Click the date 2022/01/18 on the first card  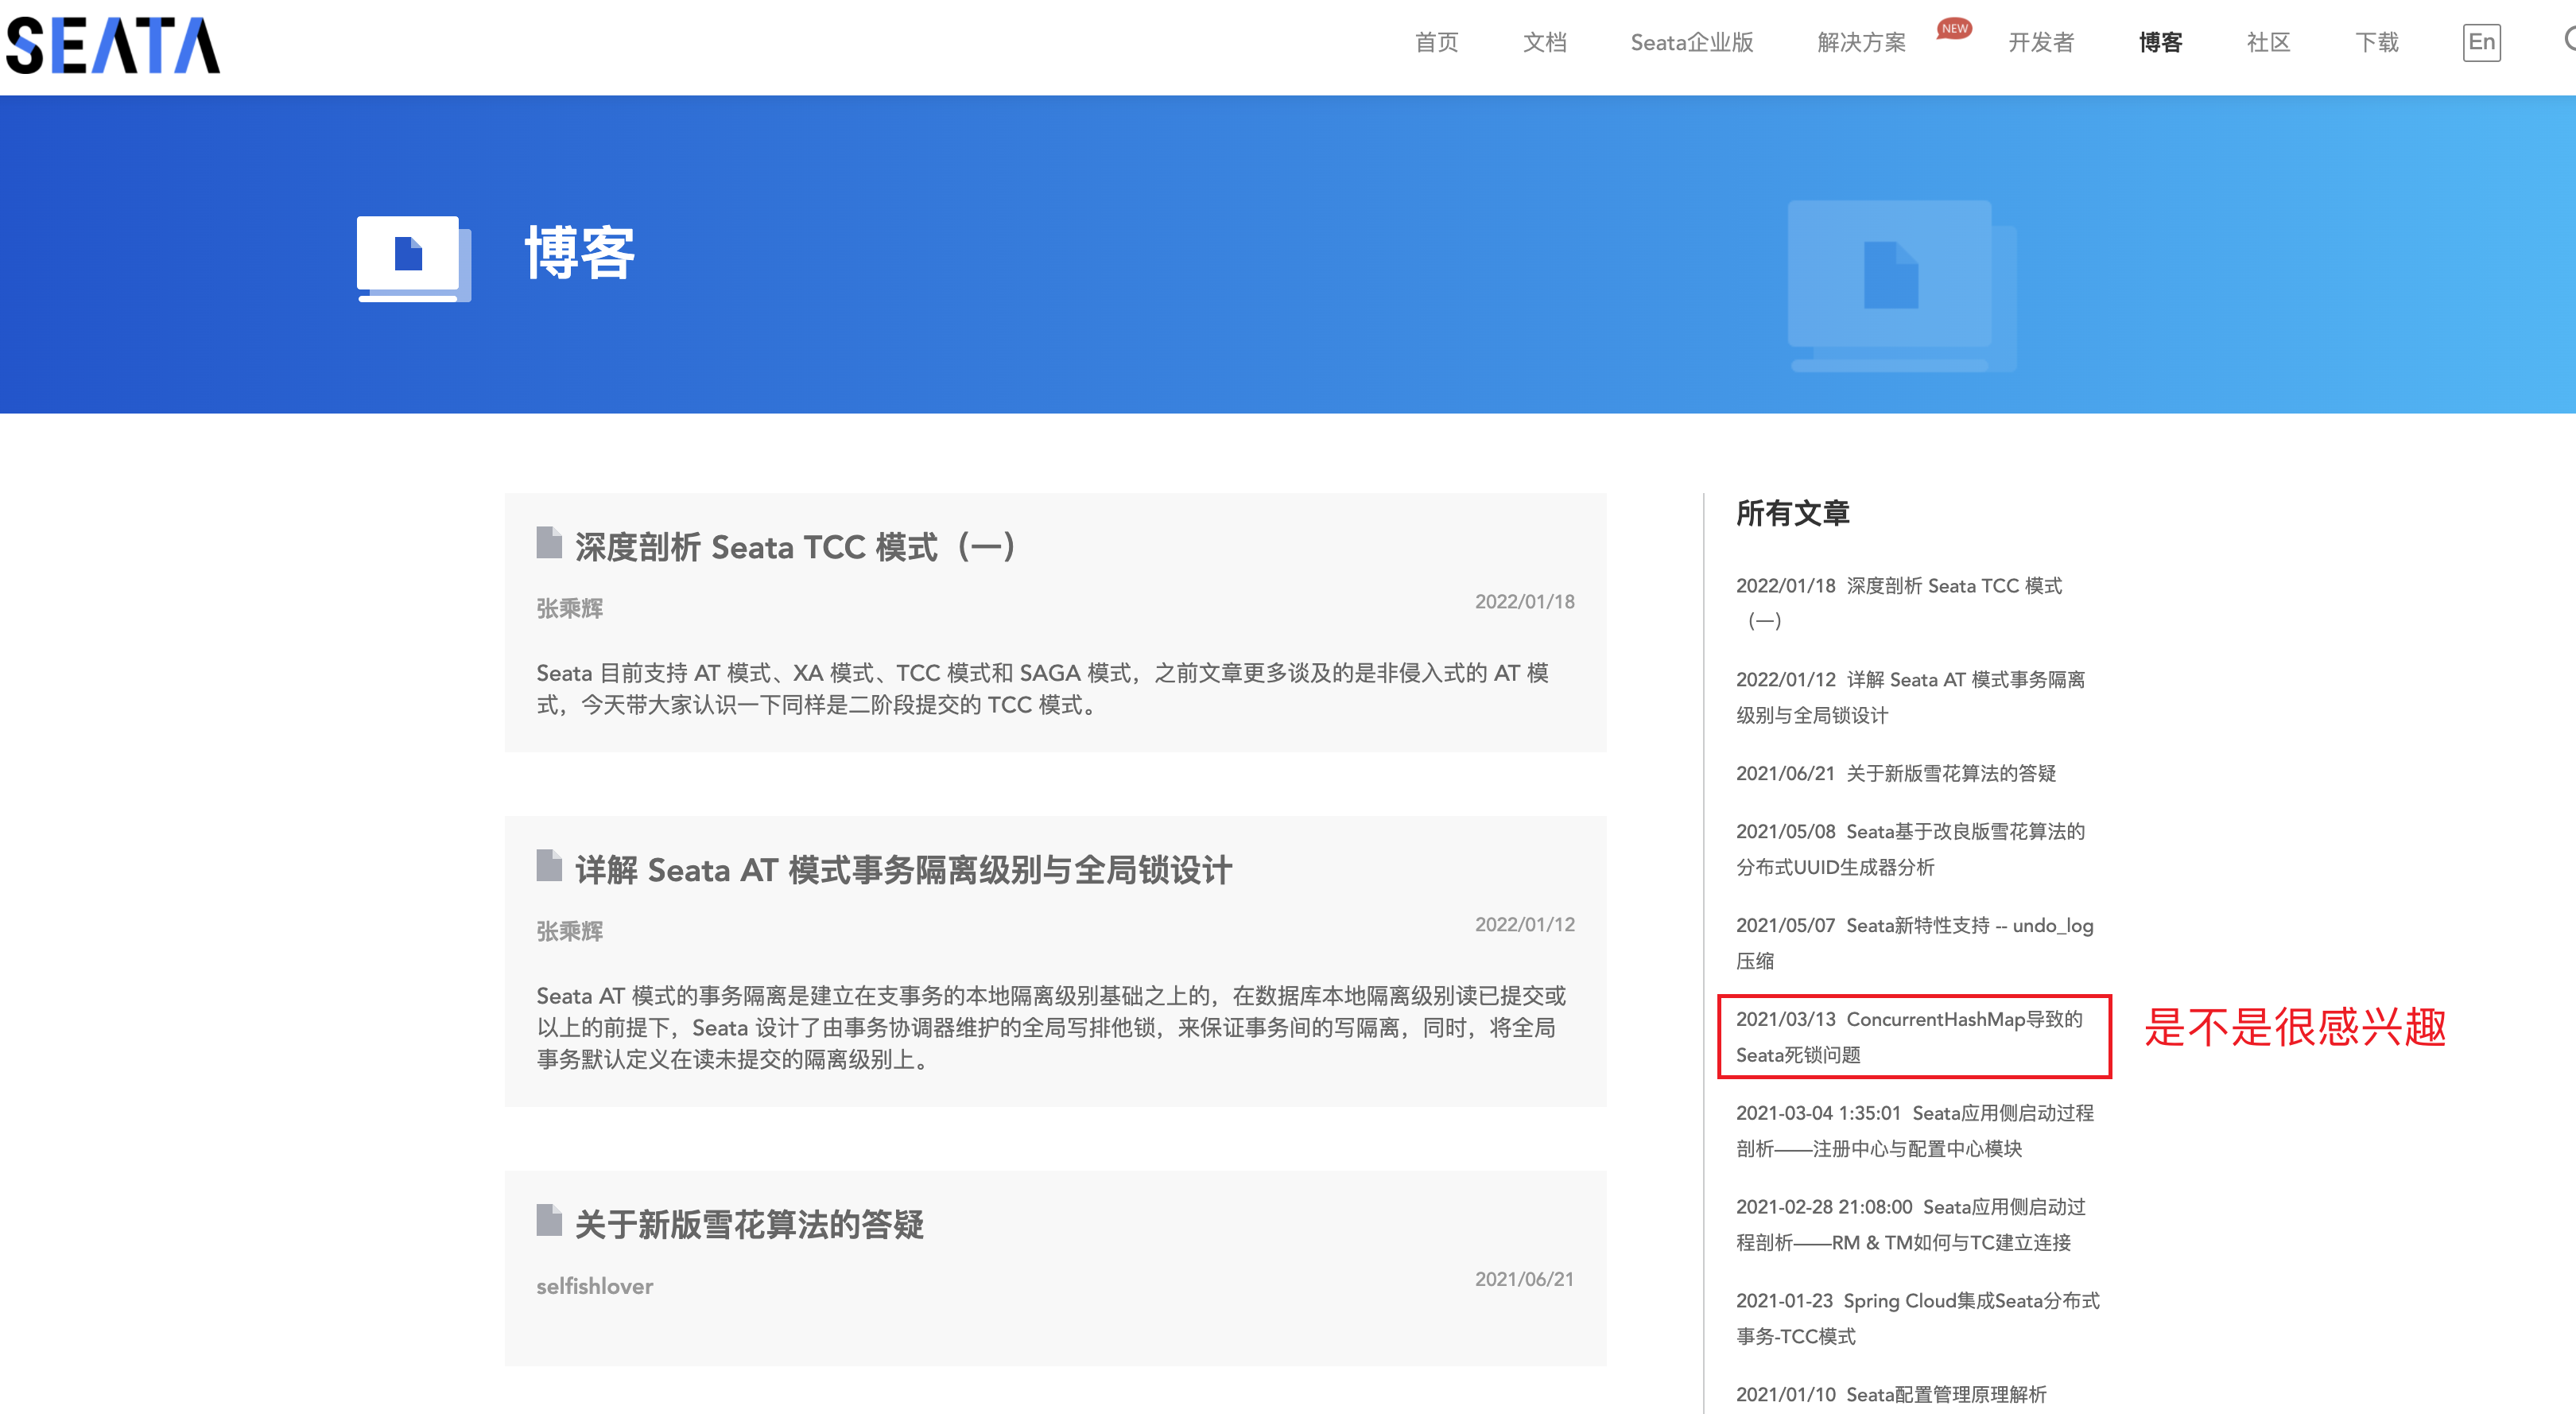point(1524,601)
